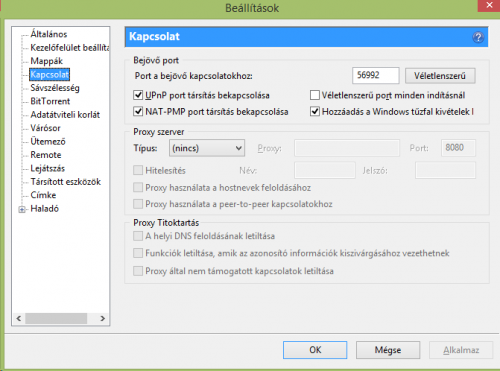Select the Kapcsolat category
The height and width of the screenshot is (371, 500).
point(49,74)
